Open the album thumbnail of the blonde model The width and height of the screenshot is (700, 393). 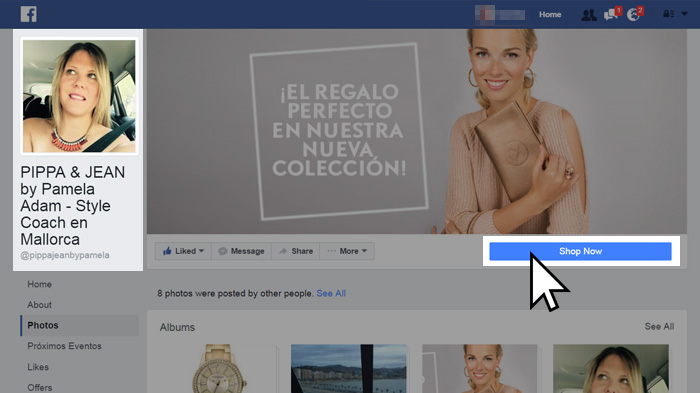coord(480,368)
